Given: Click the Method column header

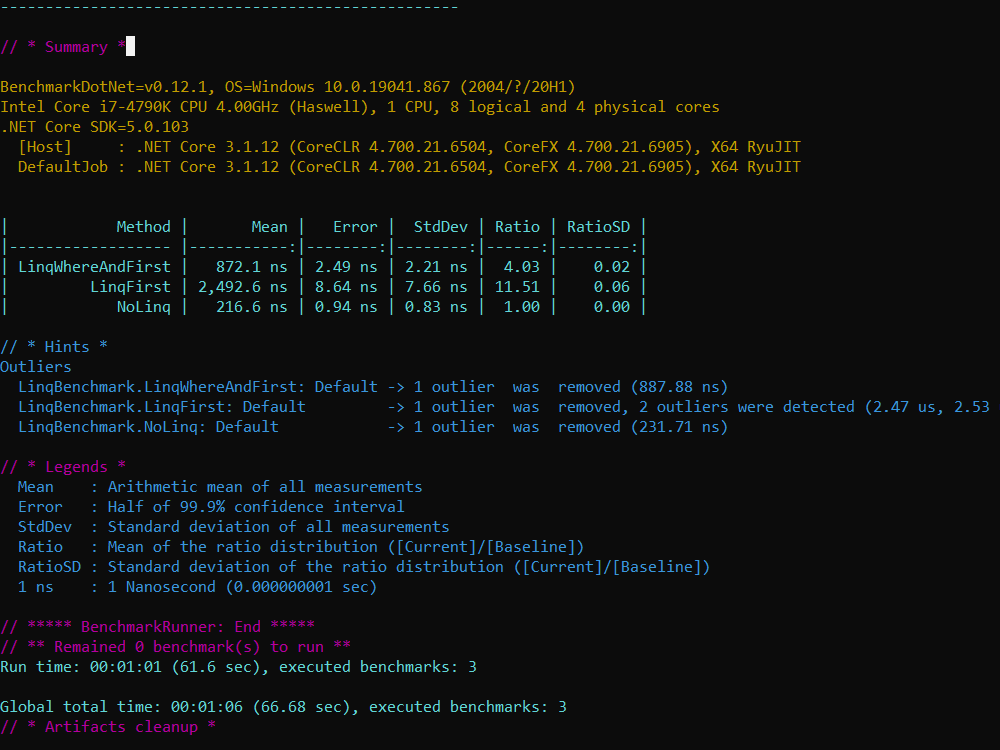Looking at the screenshot, I should [x=143, y=227].
